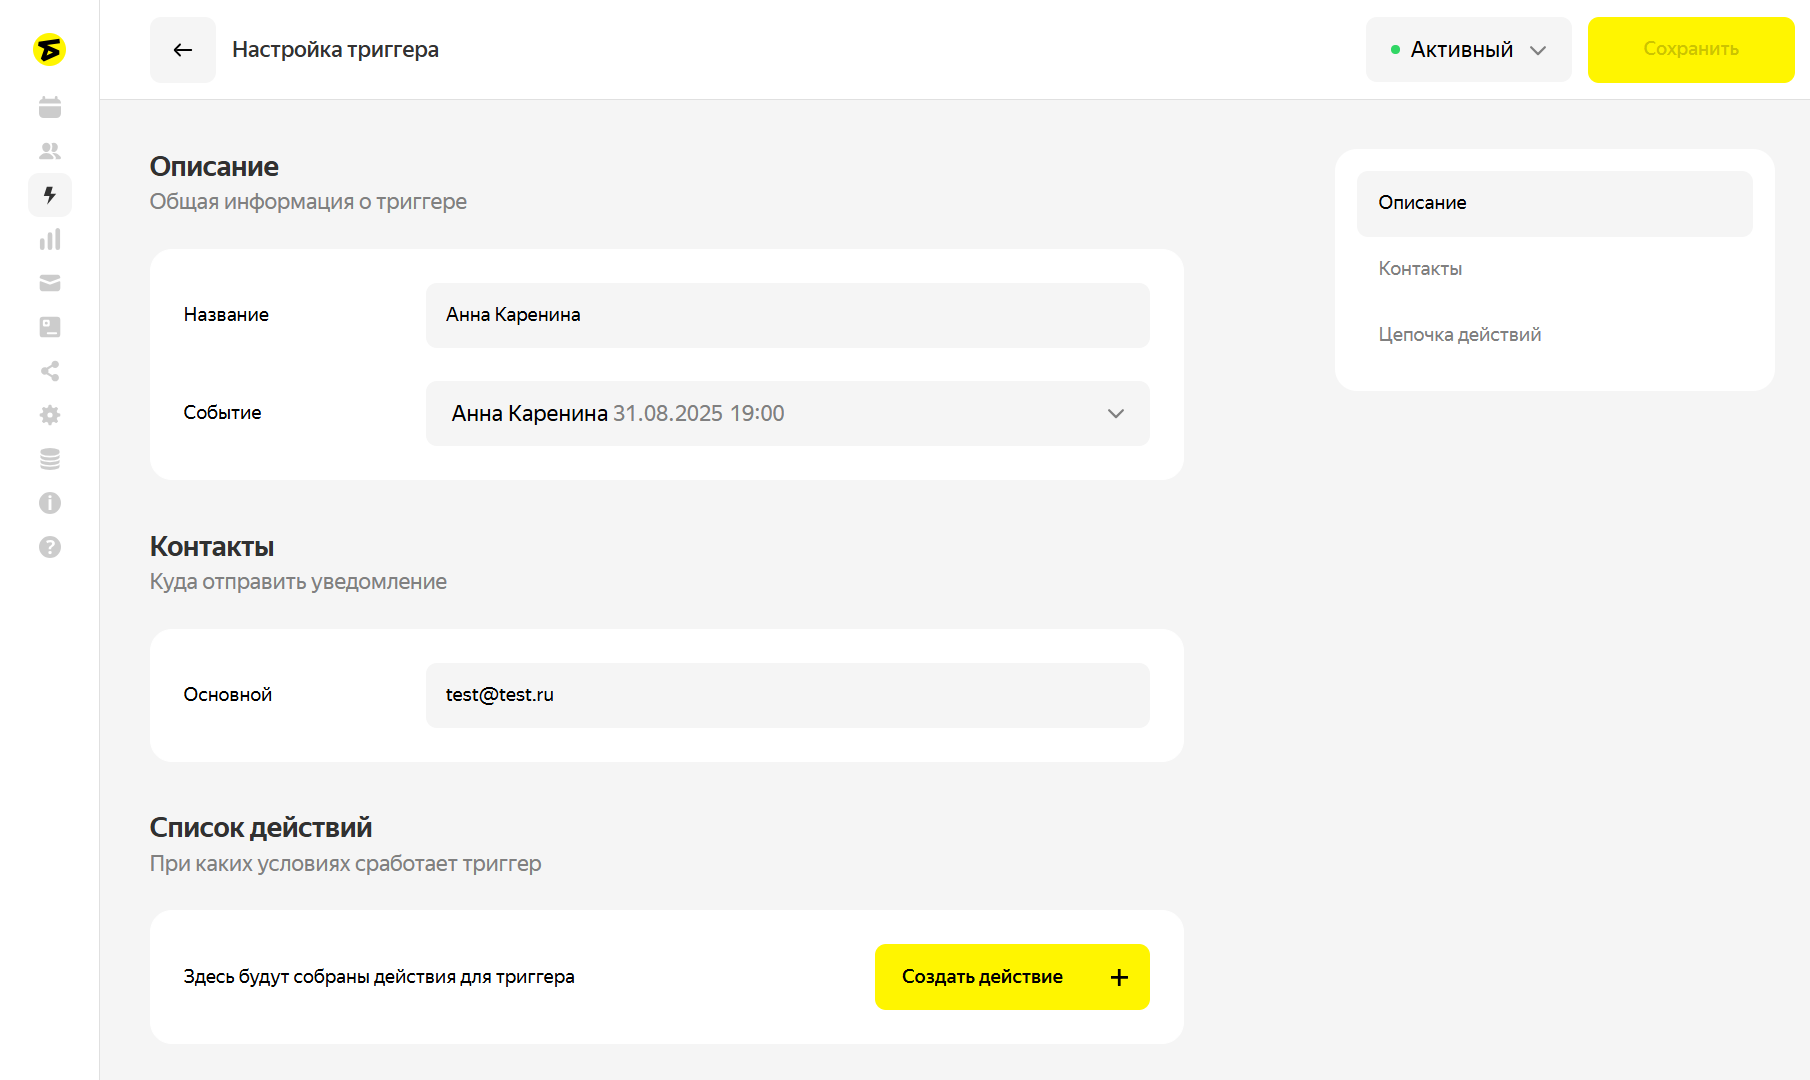The height and width of the screenshot is (1080, 1810).
Task: Jump to Контакты in the right navigation
Action: pyautogui.click(x=1420, y=269)
